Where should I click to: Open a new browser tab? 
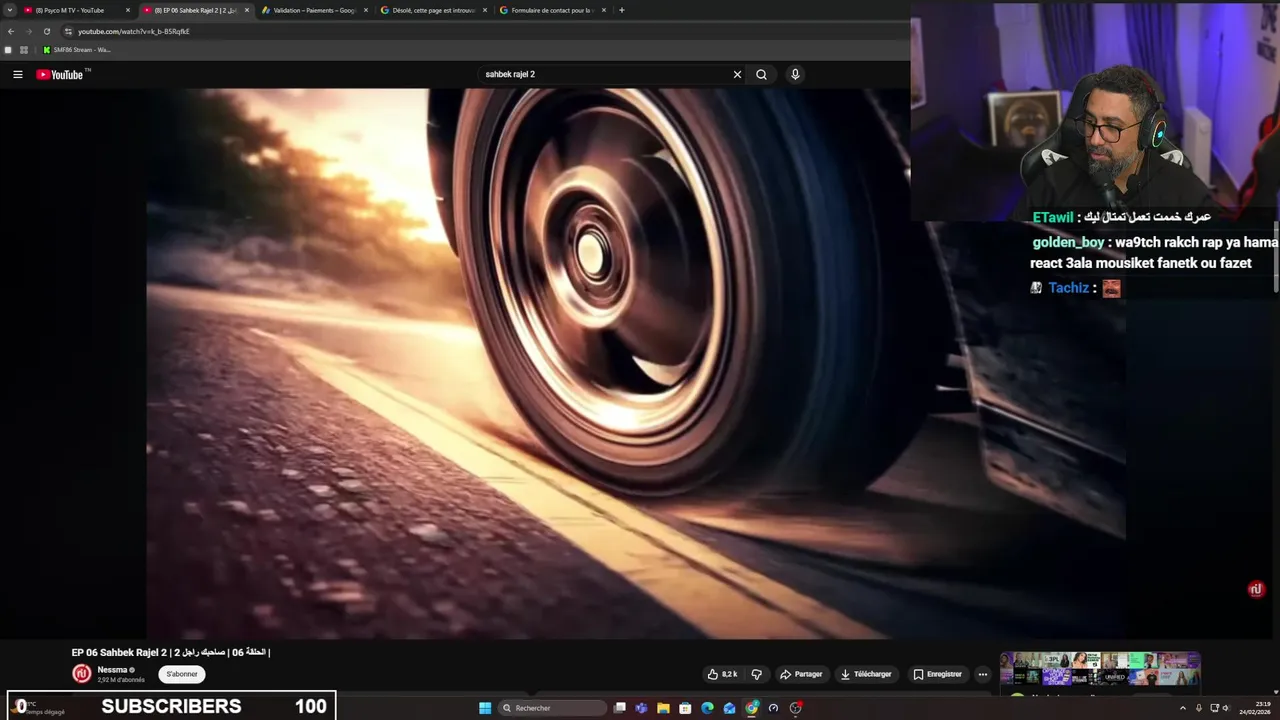point(622,10)
